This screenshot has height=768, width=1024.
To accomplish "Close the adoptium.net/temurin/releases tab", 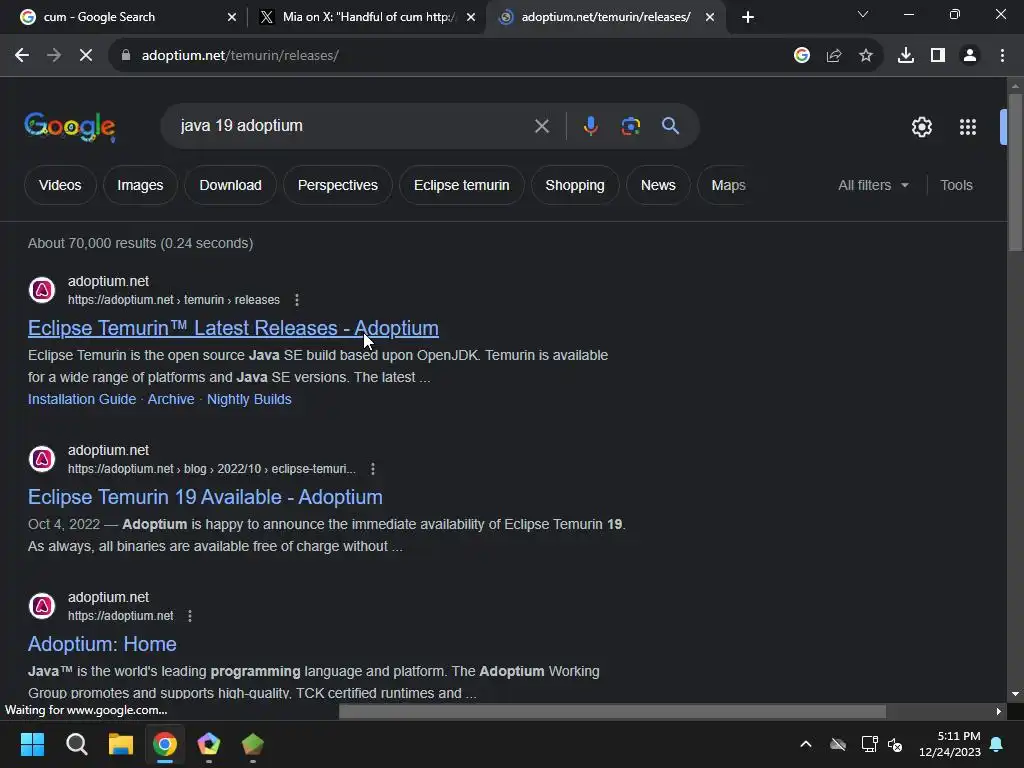I will (710, 17).
